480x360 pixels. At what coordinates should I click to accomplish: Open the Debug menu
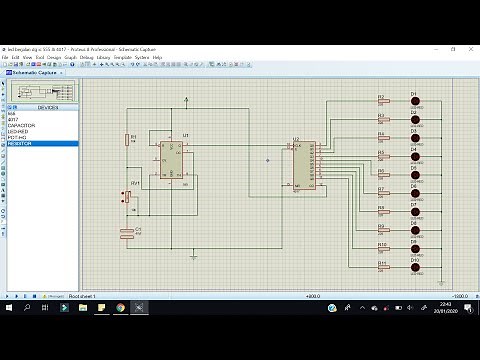86,57
